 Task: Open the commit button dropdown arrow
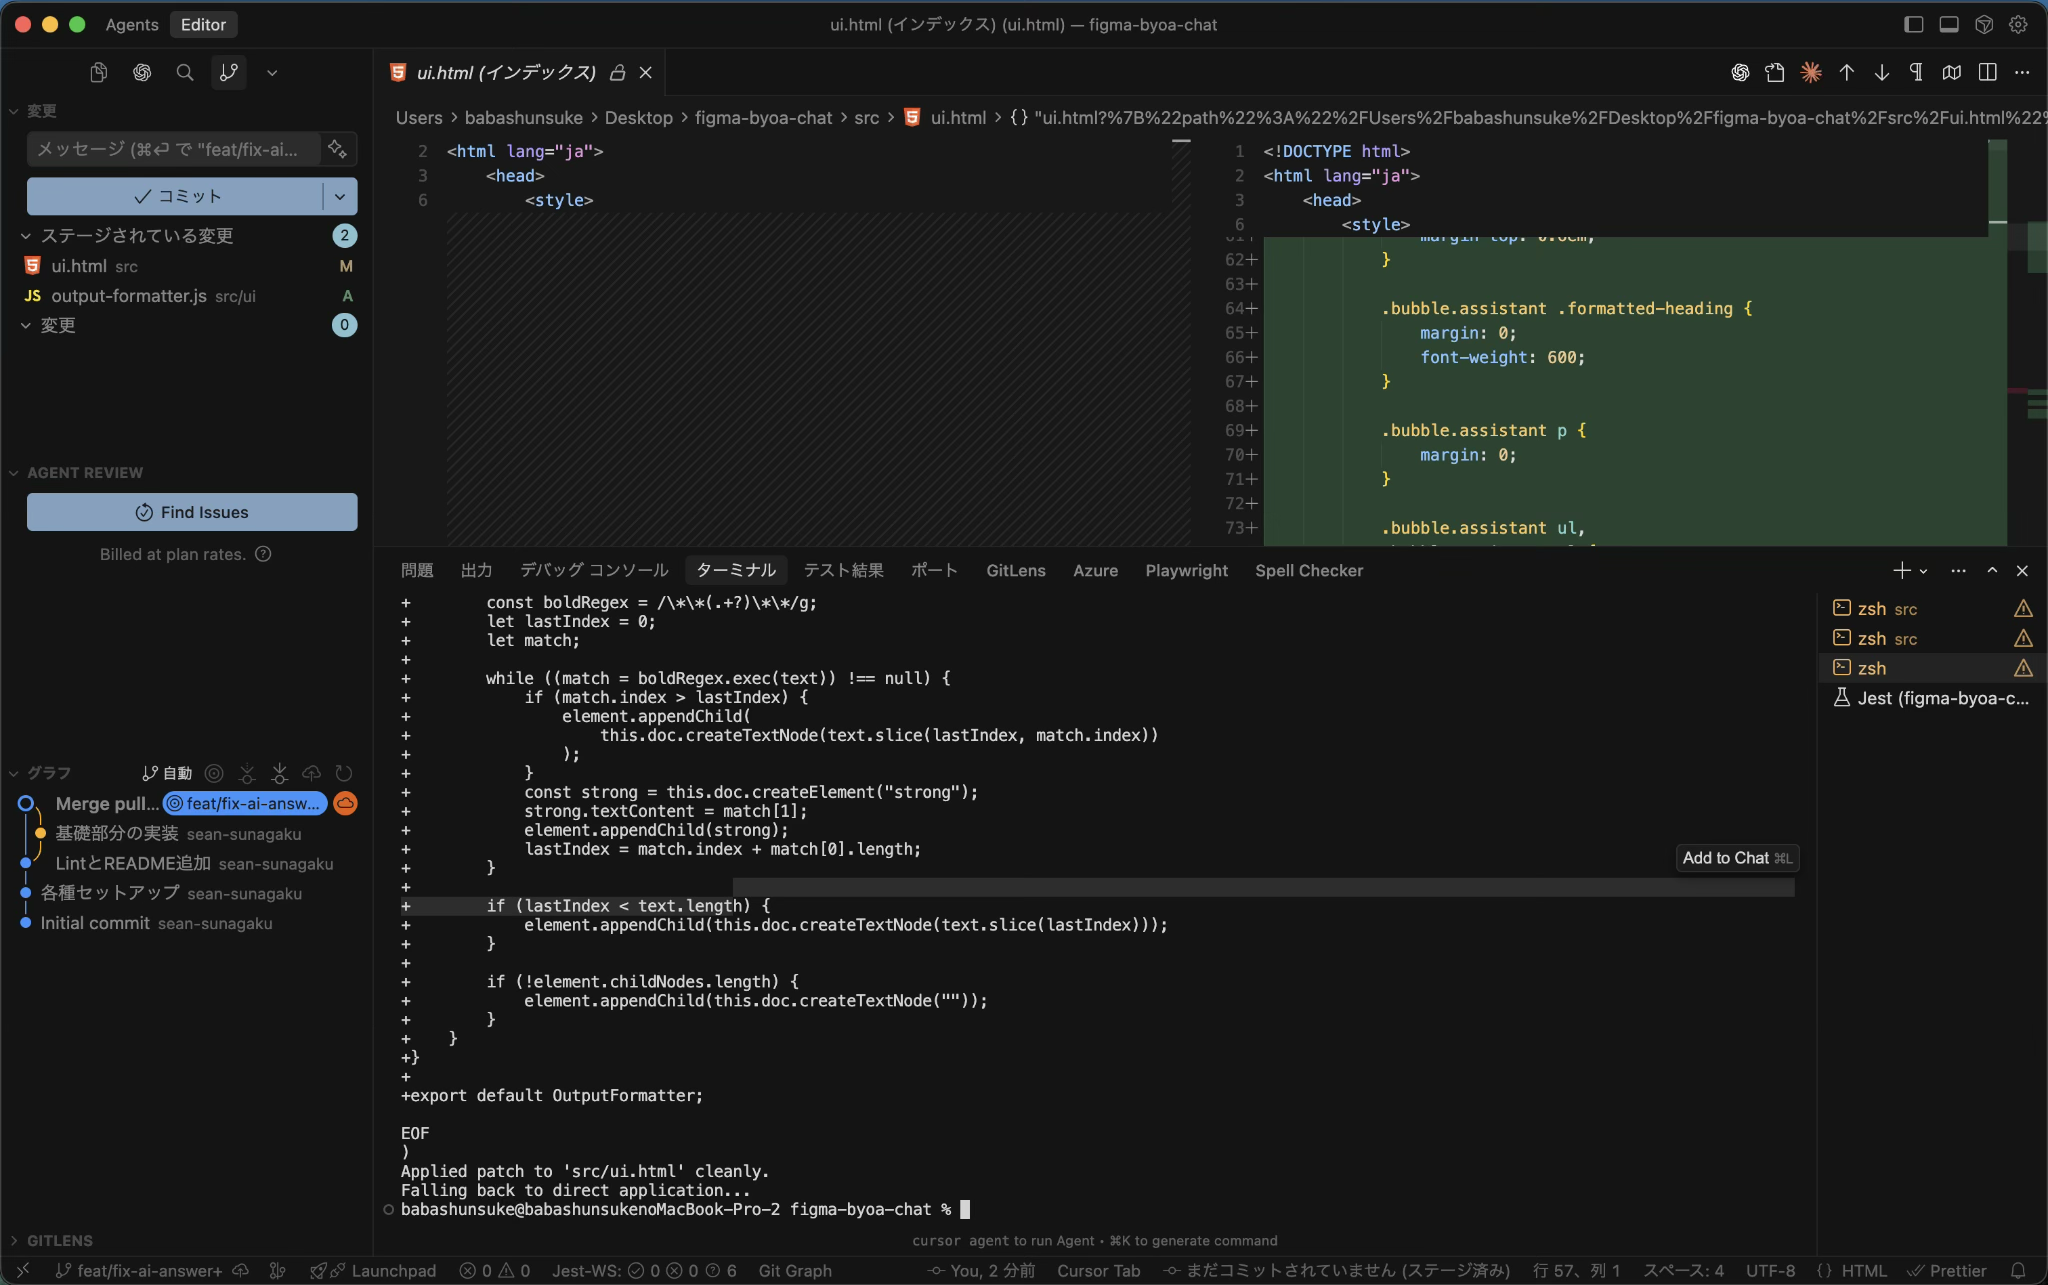click(340, 196)
